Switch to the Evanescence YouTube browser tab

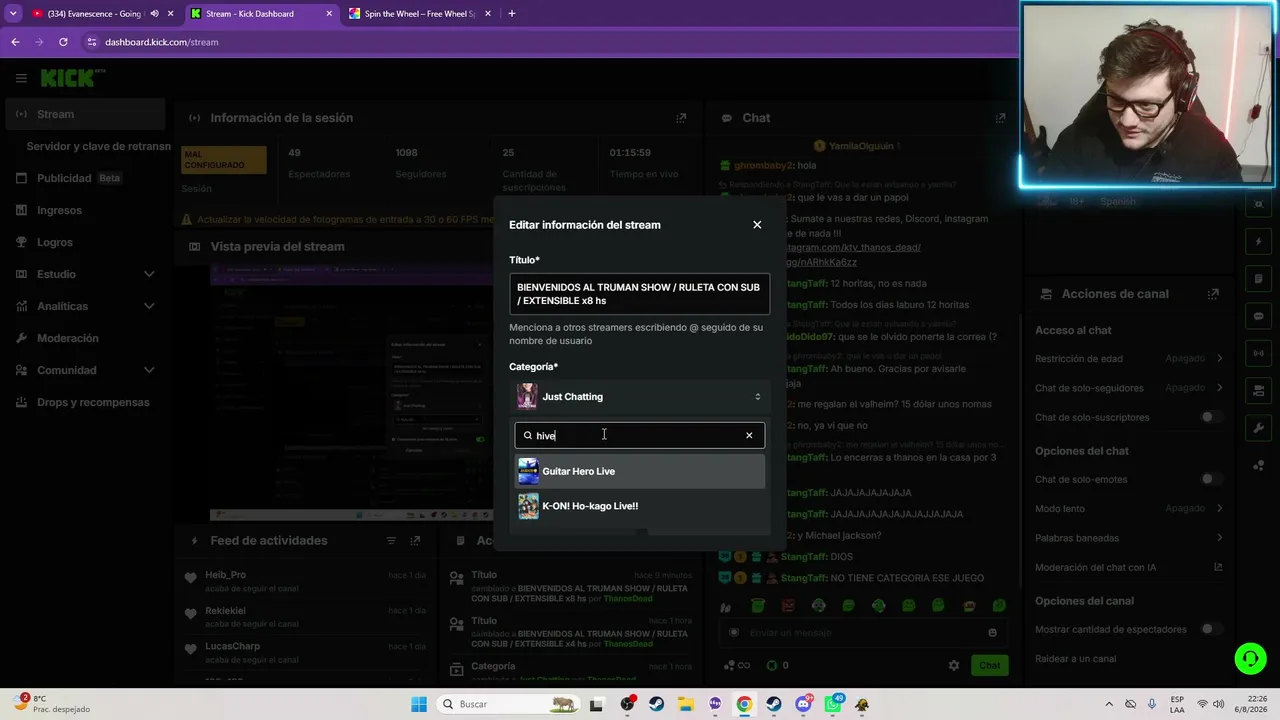pos(92,14)
